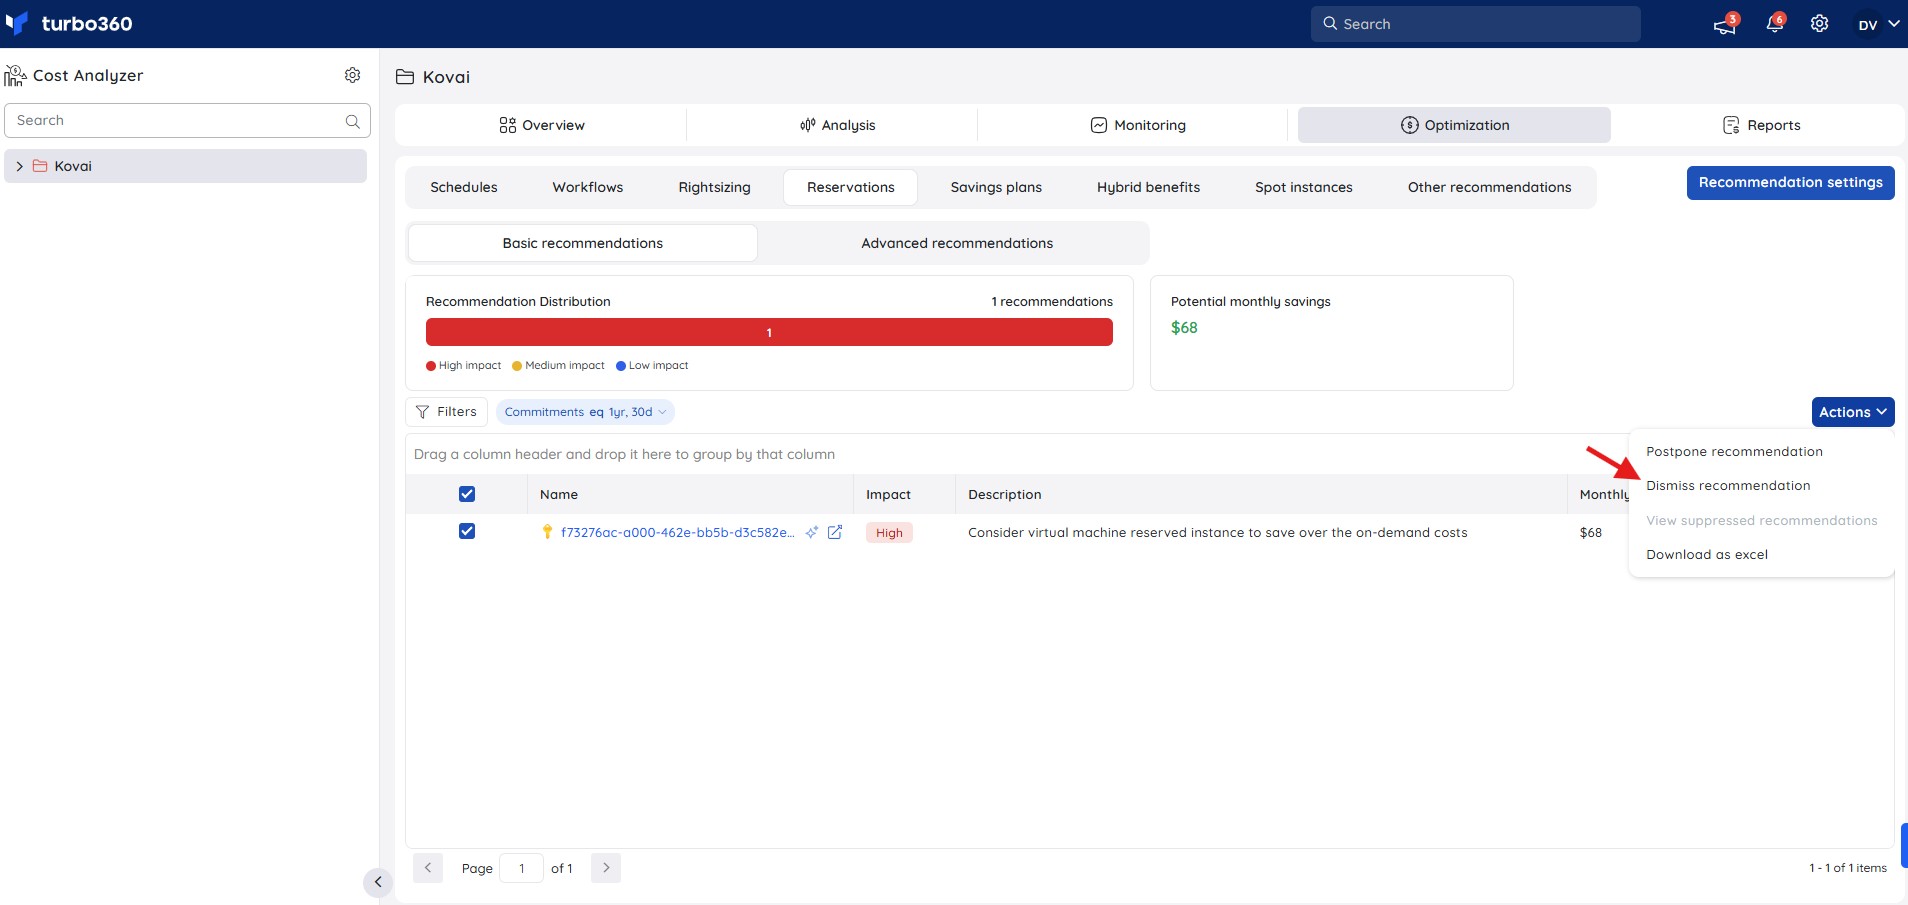The height and width of the screenshot is (905, 1908).
Task: Open the Commitments filter chip dropdown
Action: (x=585, y=412)
